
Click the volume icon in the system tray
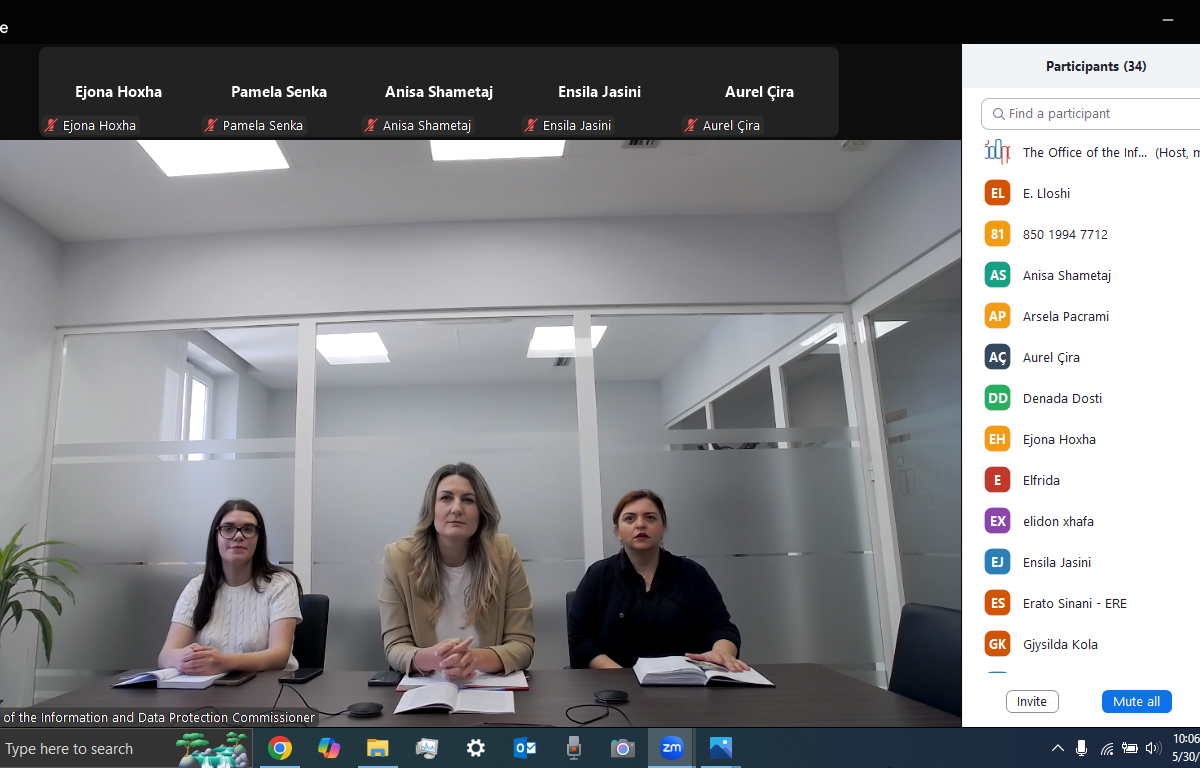1153,748
